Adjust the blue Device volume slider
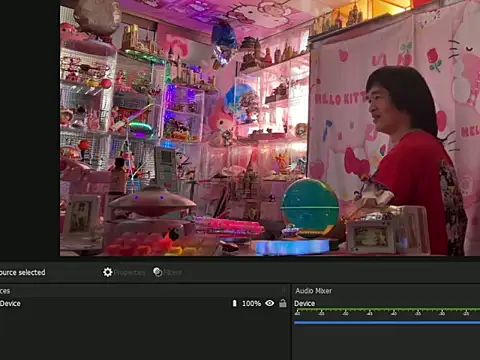This screenshot has height=360, width=480. (387, 322)
